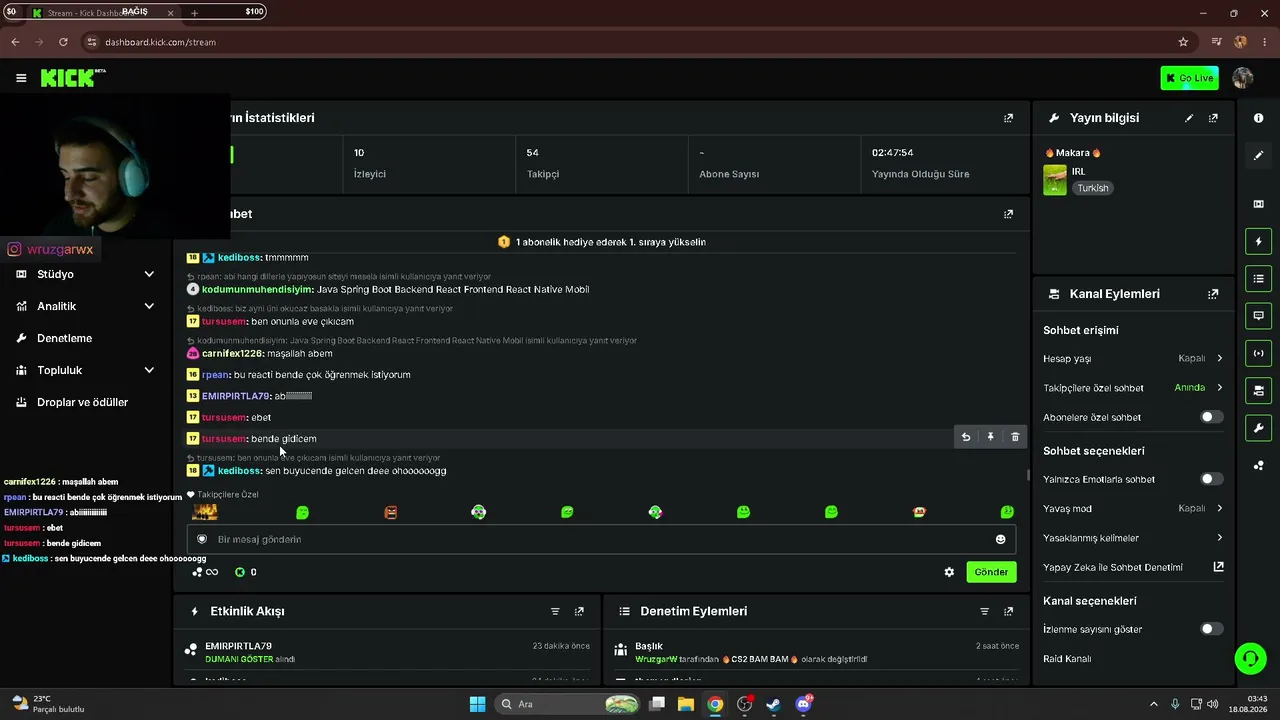Pop out the İstatistikleri panel
This screenshot has width=1280, height=720.
pos(1008,118)
